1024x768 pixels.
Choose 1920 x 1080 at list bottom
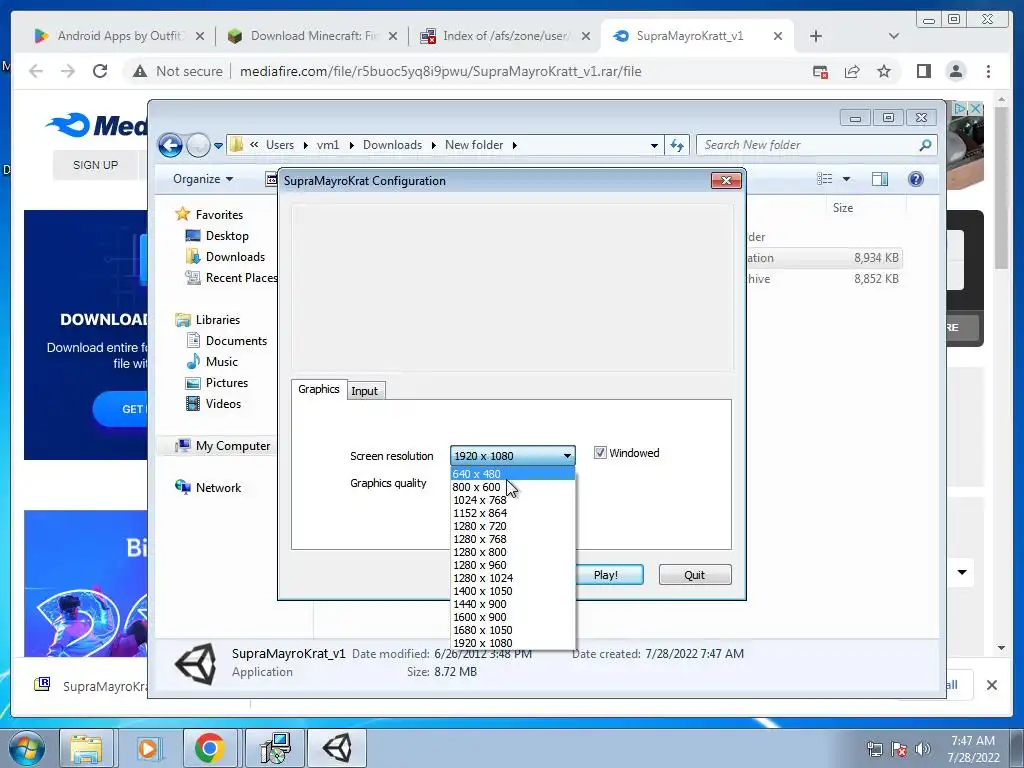coord(513,643)
